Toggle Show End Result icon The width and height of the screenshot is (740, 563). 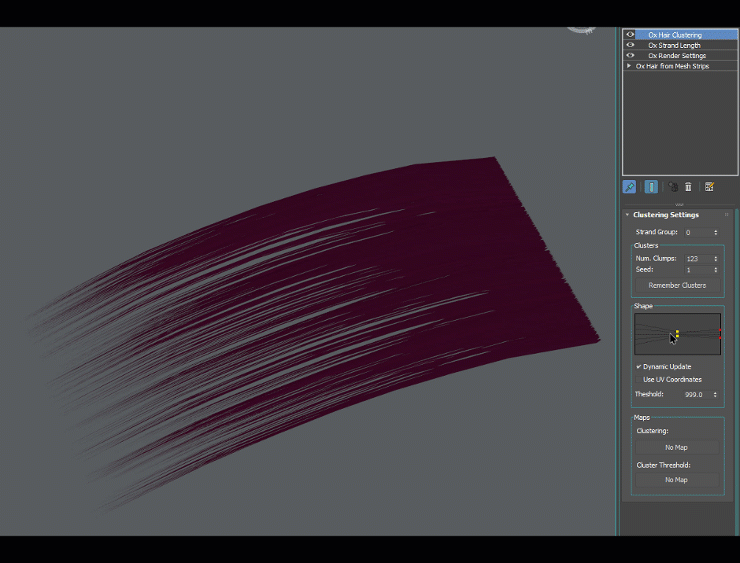(x=651, y=187)
